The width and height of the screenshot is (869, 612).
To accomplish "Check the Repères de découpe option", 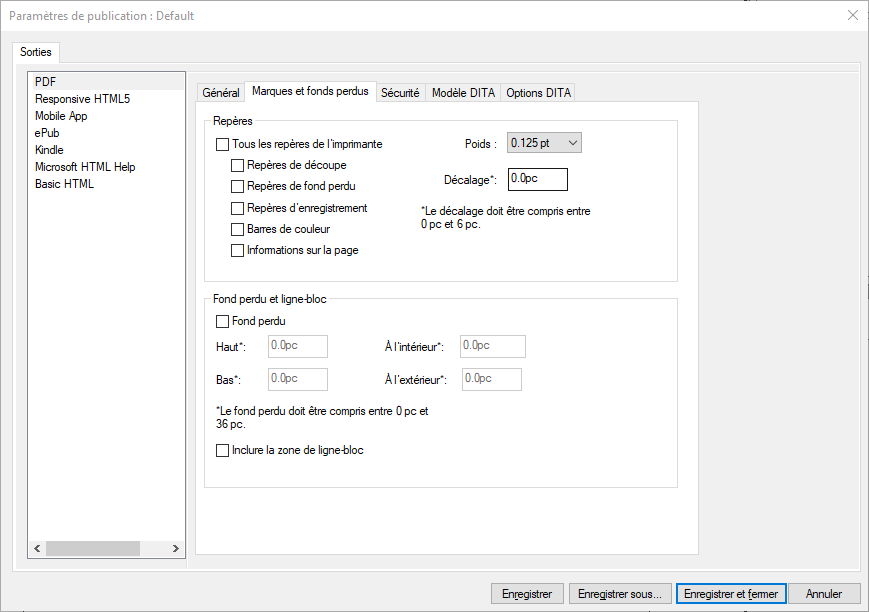I will (x=238, y=165).
